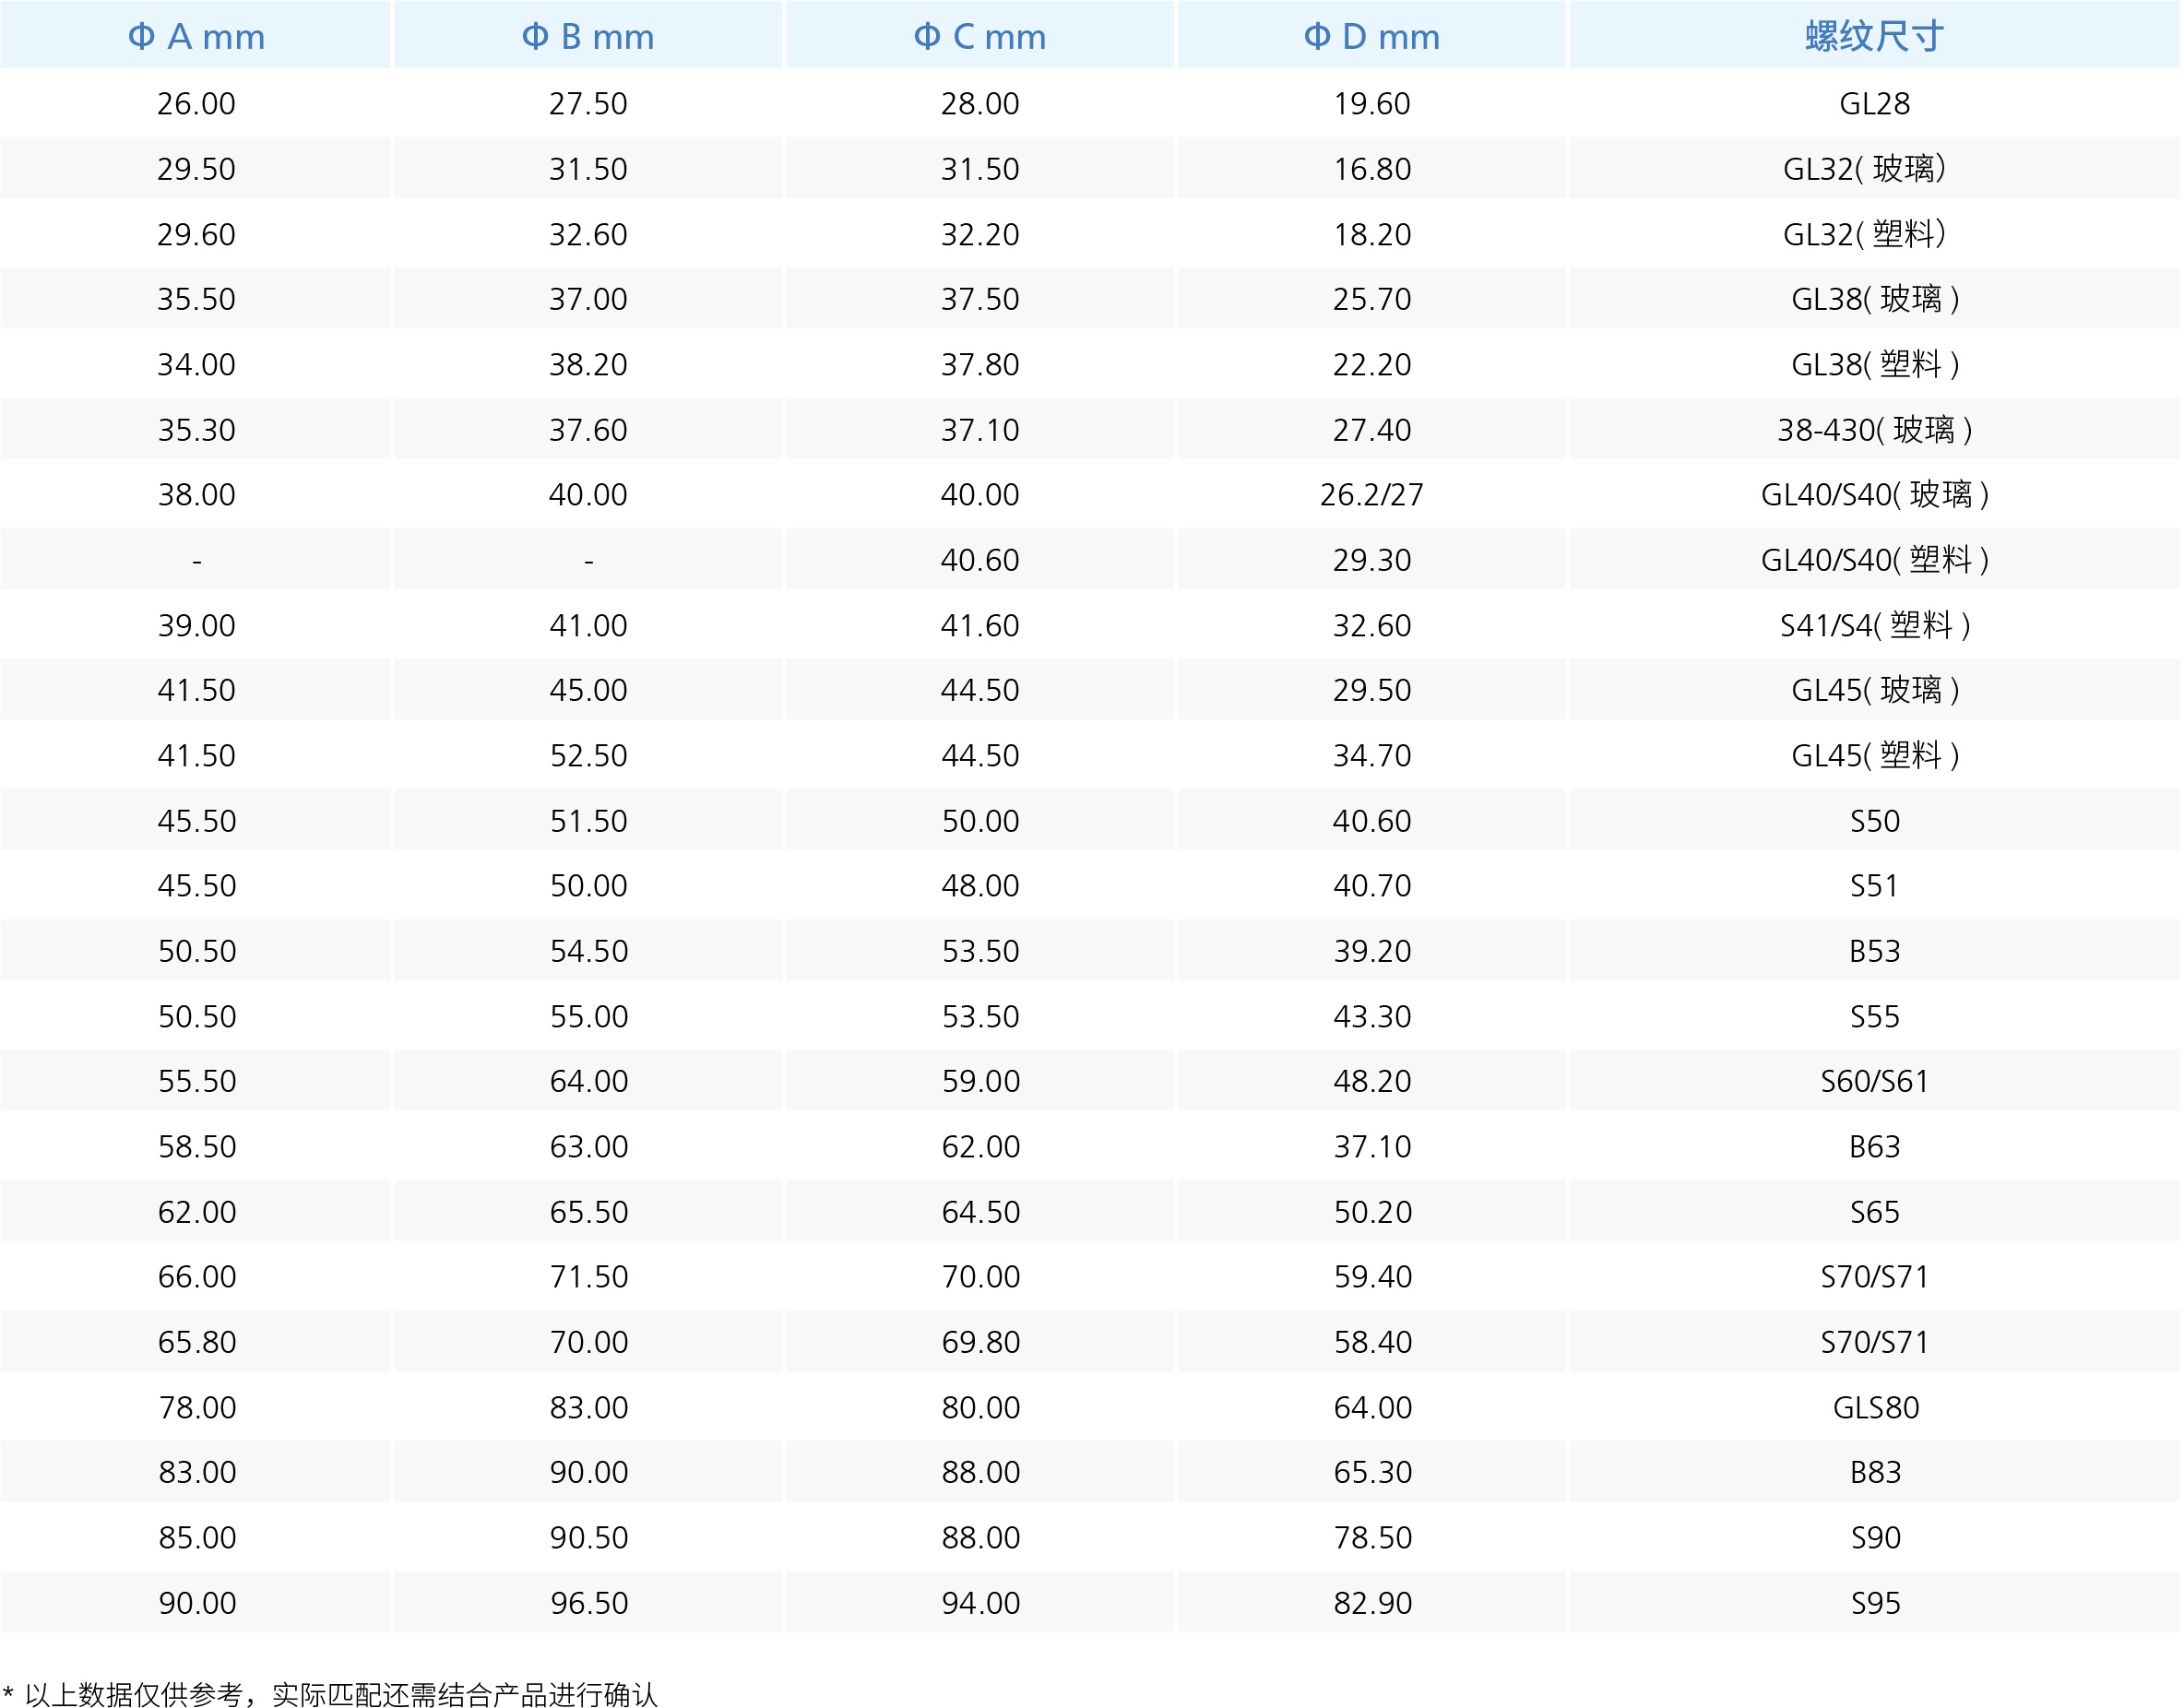2184x1708 pixels.
Task: Click the GLS80 thread size cell
Action: pos(1875,1408)
